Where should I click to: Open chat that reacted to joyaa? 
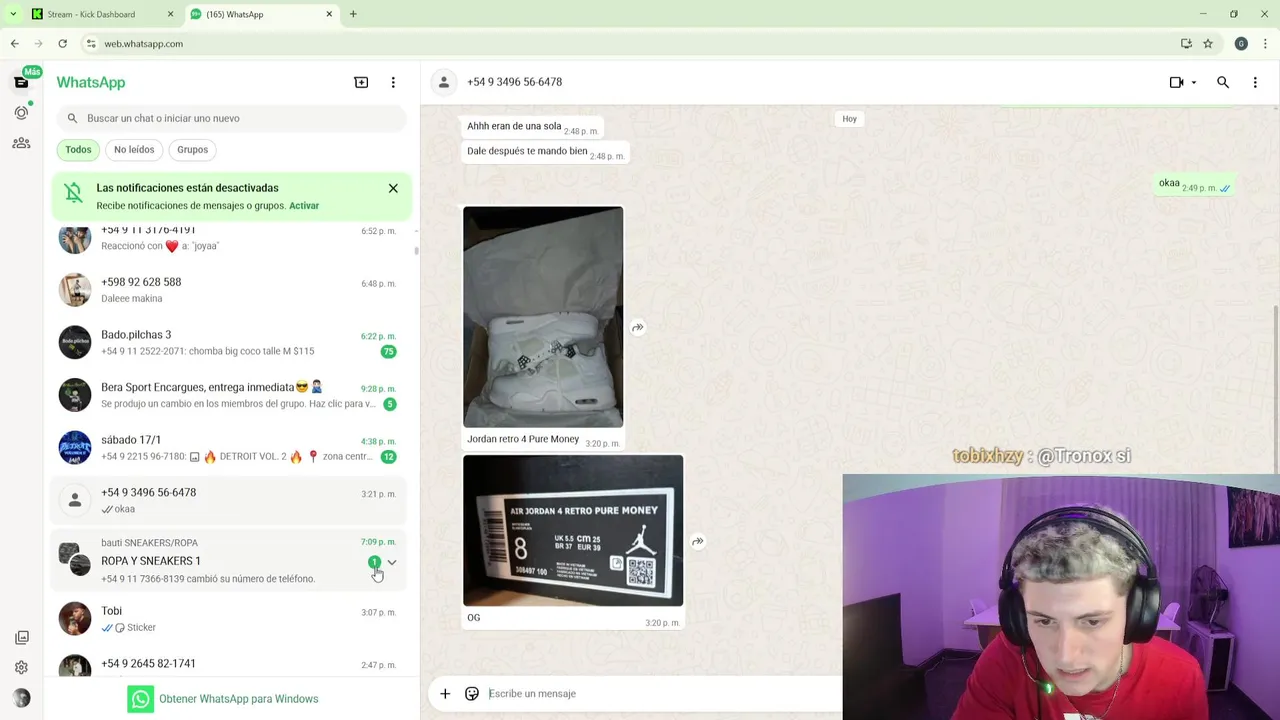tap(231, 240)
